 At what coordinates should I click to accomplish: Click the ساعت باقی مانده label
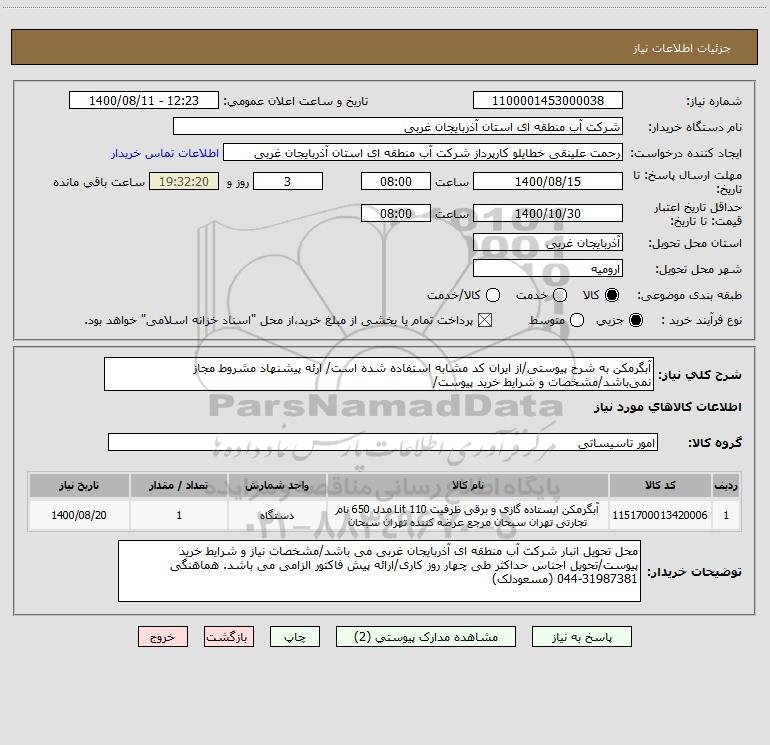point(99,182)
